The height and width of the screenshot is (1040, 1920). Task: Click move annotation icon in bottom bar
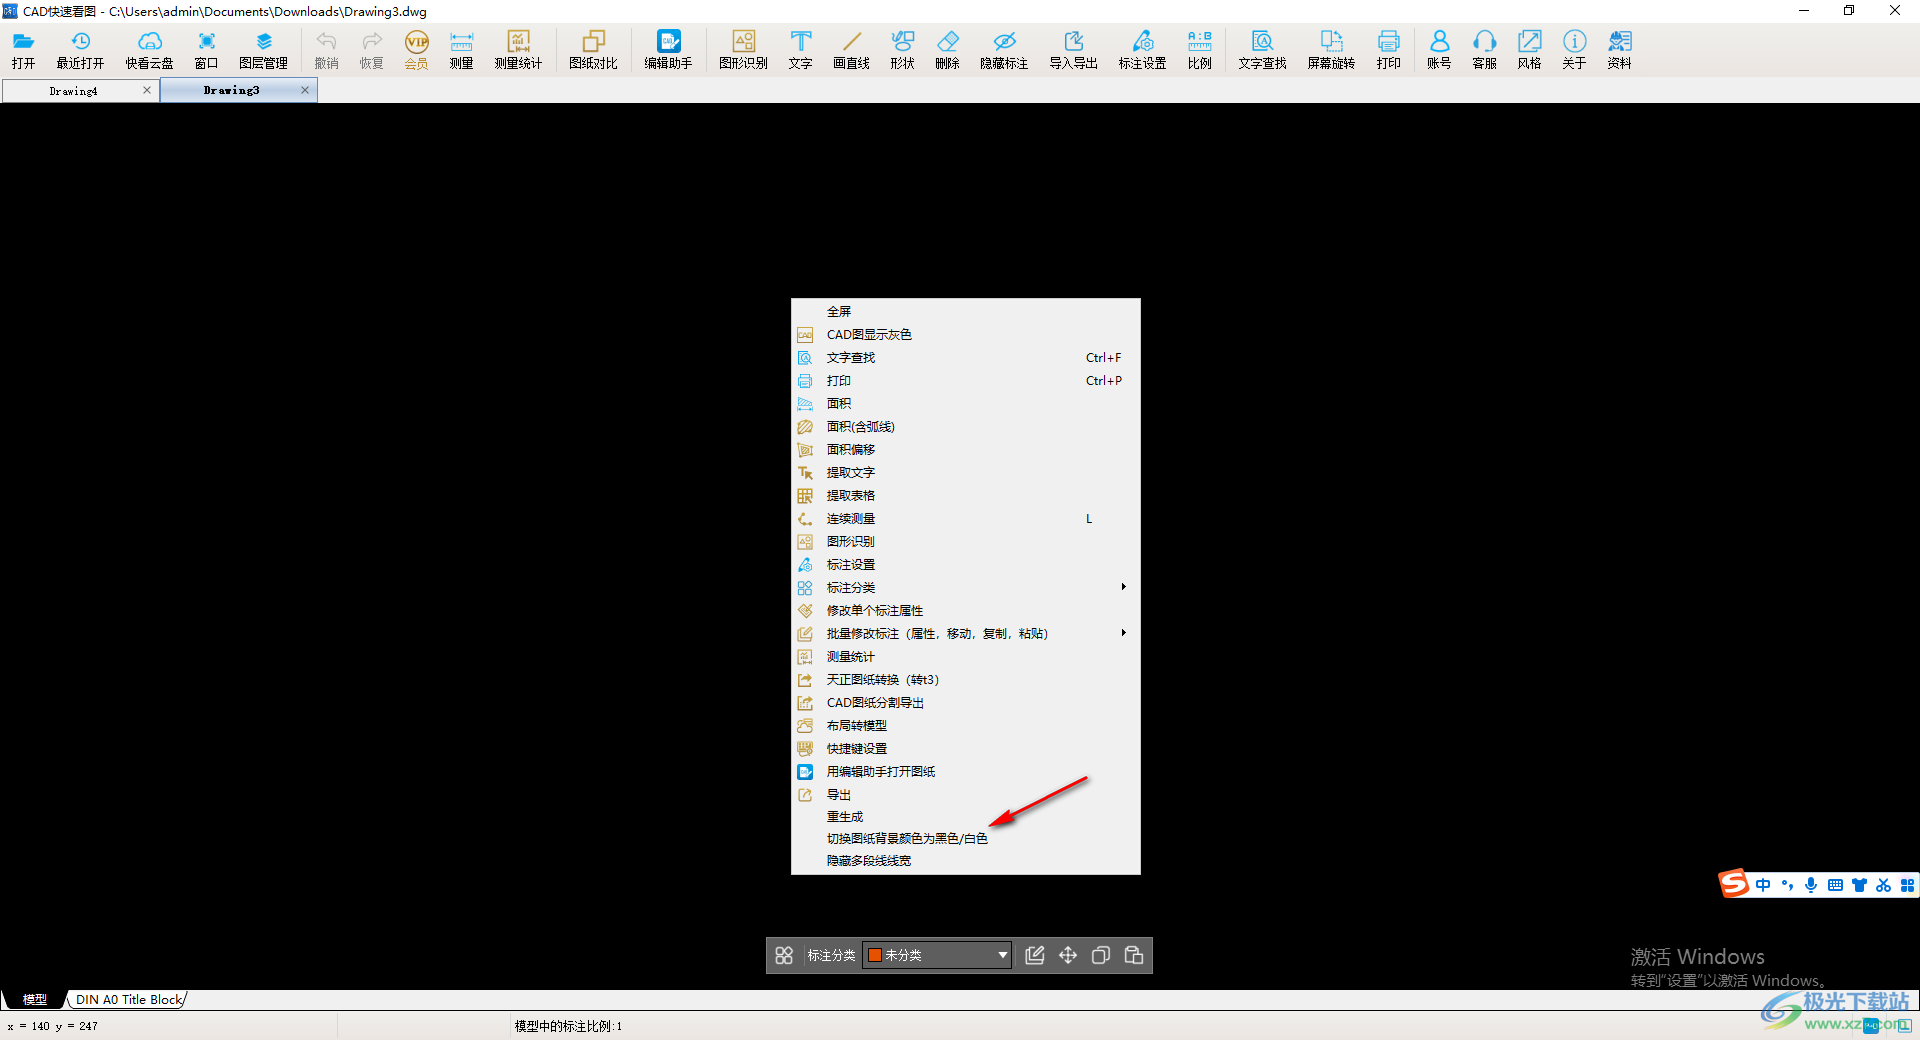[x=1068, y=955]
